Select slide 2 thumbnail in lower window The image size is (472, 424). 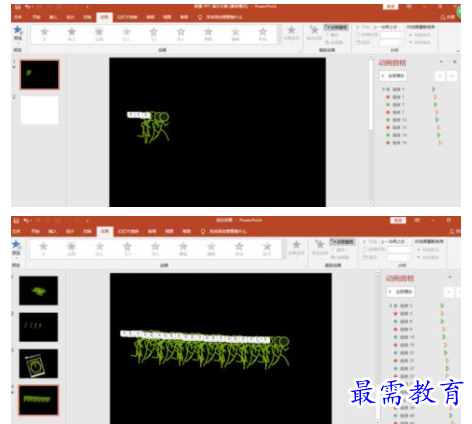pos(39,327)
